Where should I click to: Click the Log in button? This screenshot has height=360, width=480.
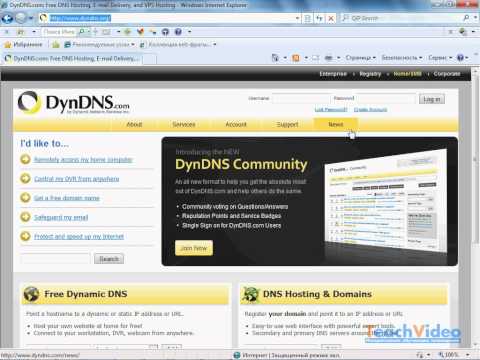(432, 99)
